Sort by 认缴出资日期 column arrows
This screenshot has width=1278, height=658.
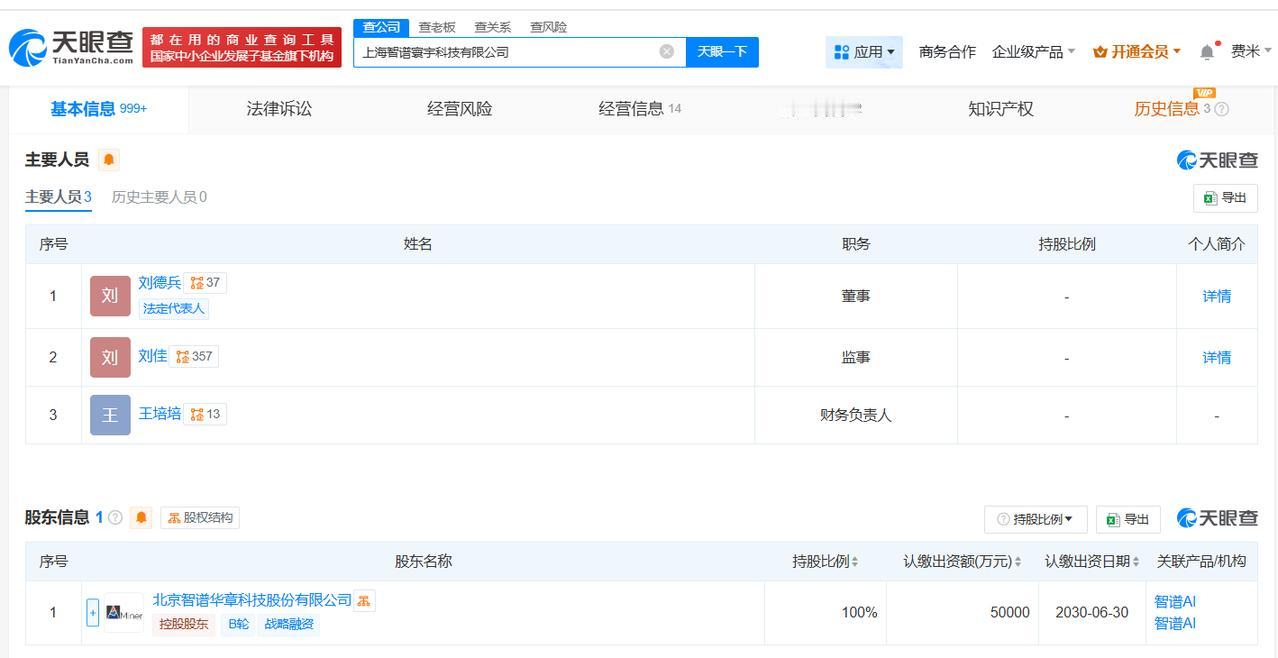click(1137, 562)
